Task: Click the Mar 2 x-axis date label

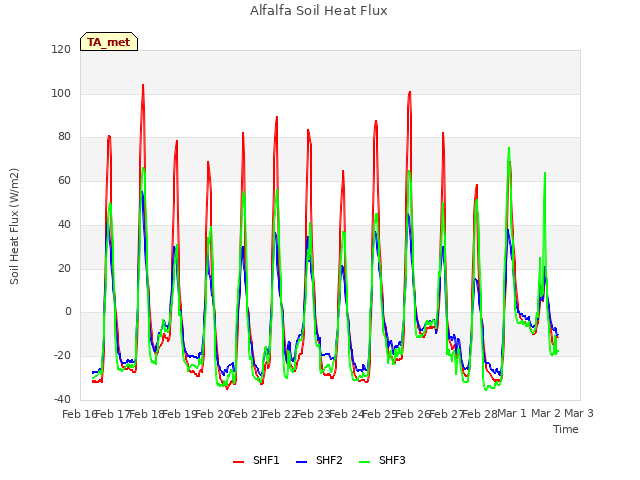Action: coord(546,413)
